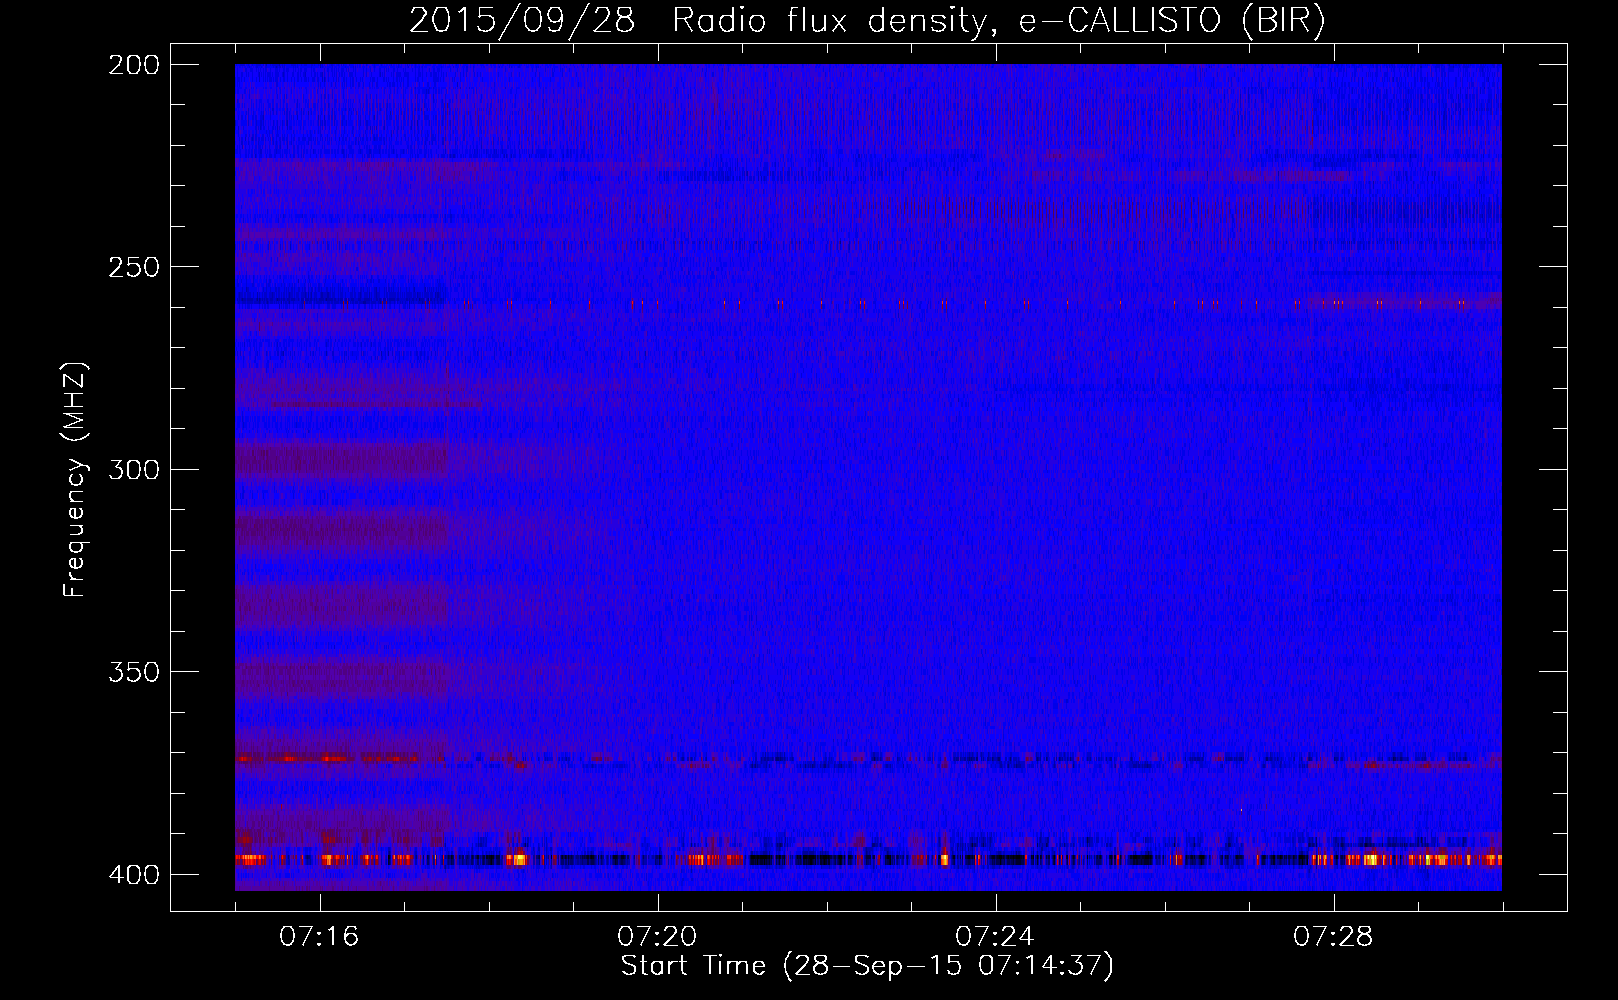
Task: Click the 200 frequency tick label
Action: point(134,65)
